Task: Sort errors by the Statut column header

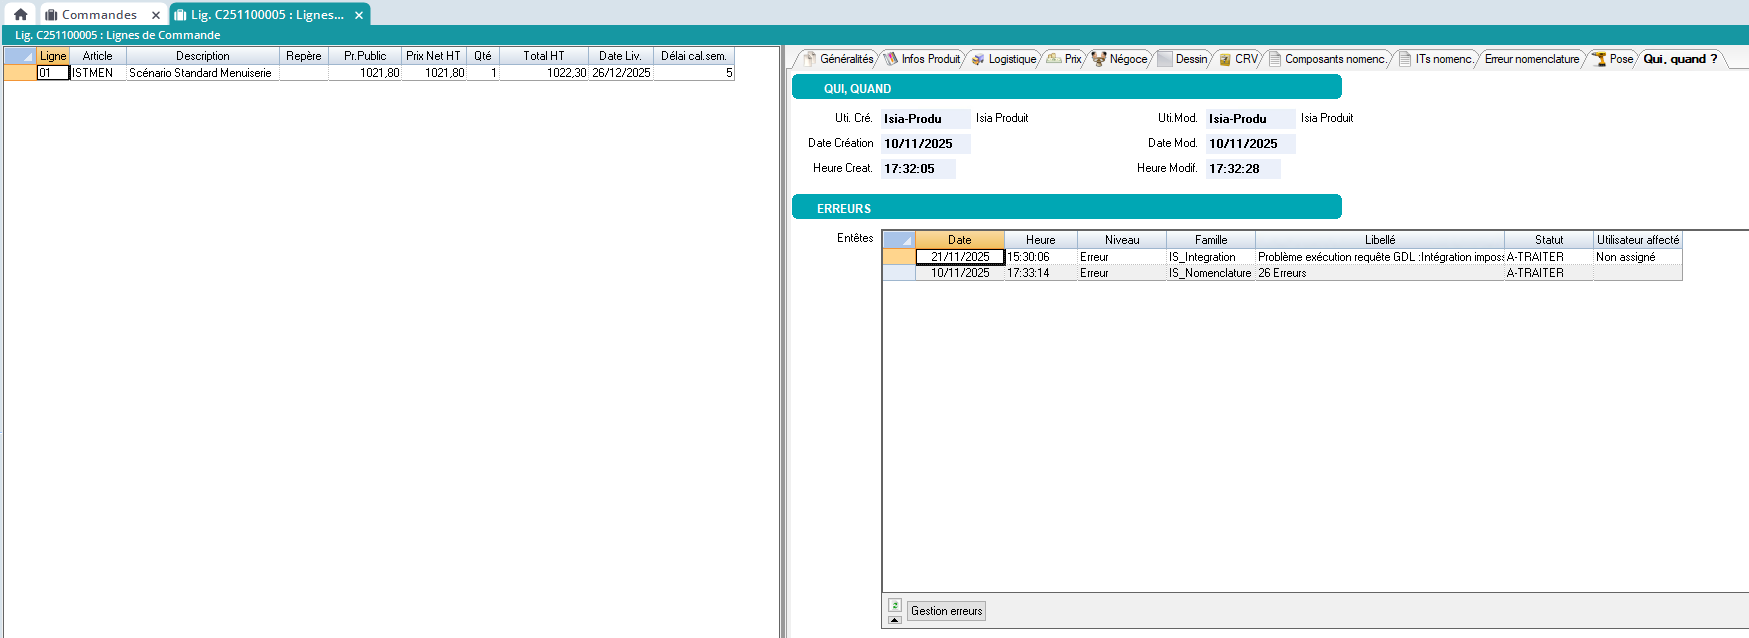Action: 1548,240
